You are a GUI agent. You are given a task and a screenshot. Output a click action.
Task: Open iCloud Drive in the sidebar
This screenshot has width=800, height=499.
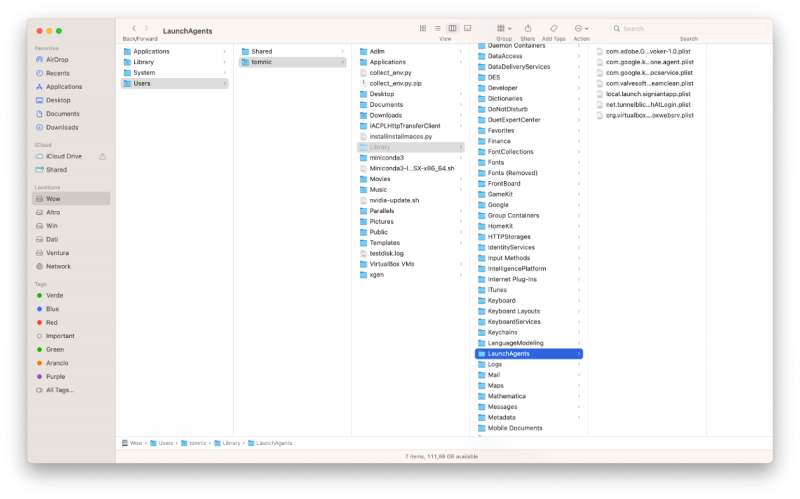point(63,156)
